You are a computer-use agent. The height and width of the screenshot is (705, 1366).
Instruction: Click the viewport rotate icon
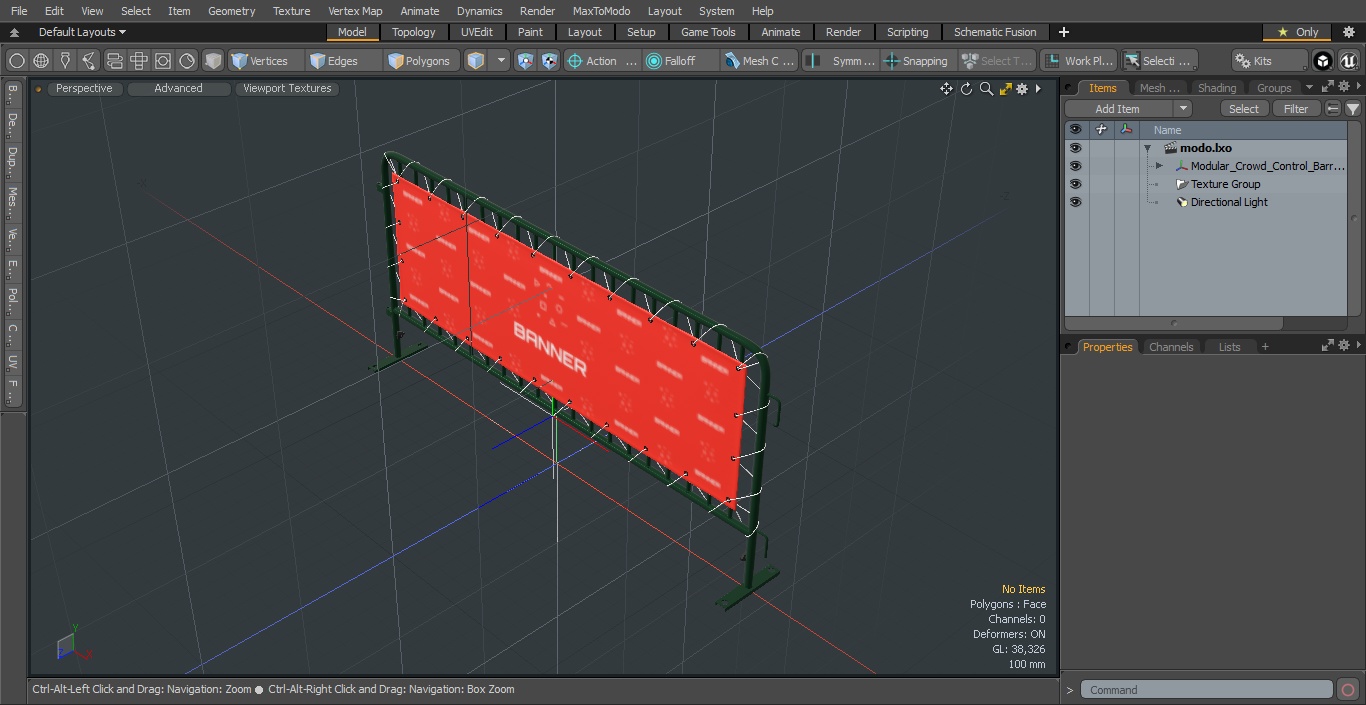966,89
